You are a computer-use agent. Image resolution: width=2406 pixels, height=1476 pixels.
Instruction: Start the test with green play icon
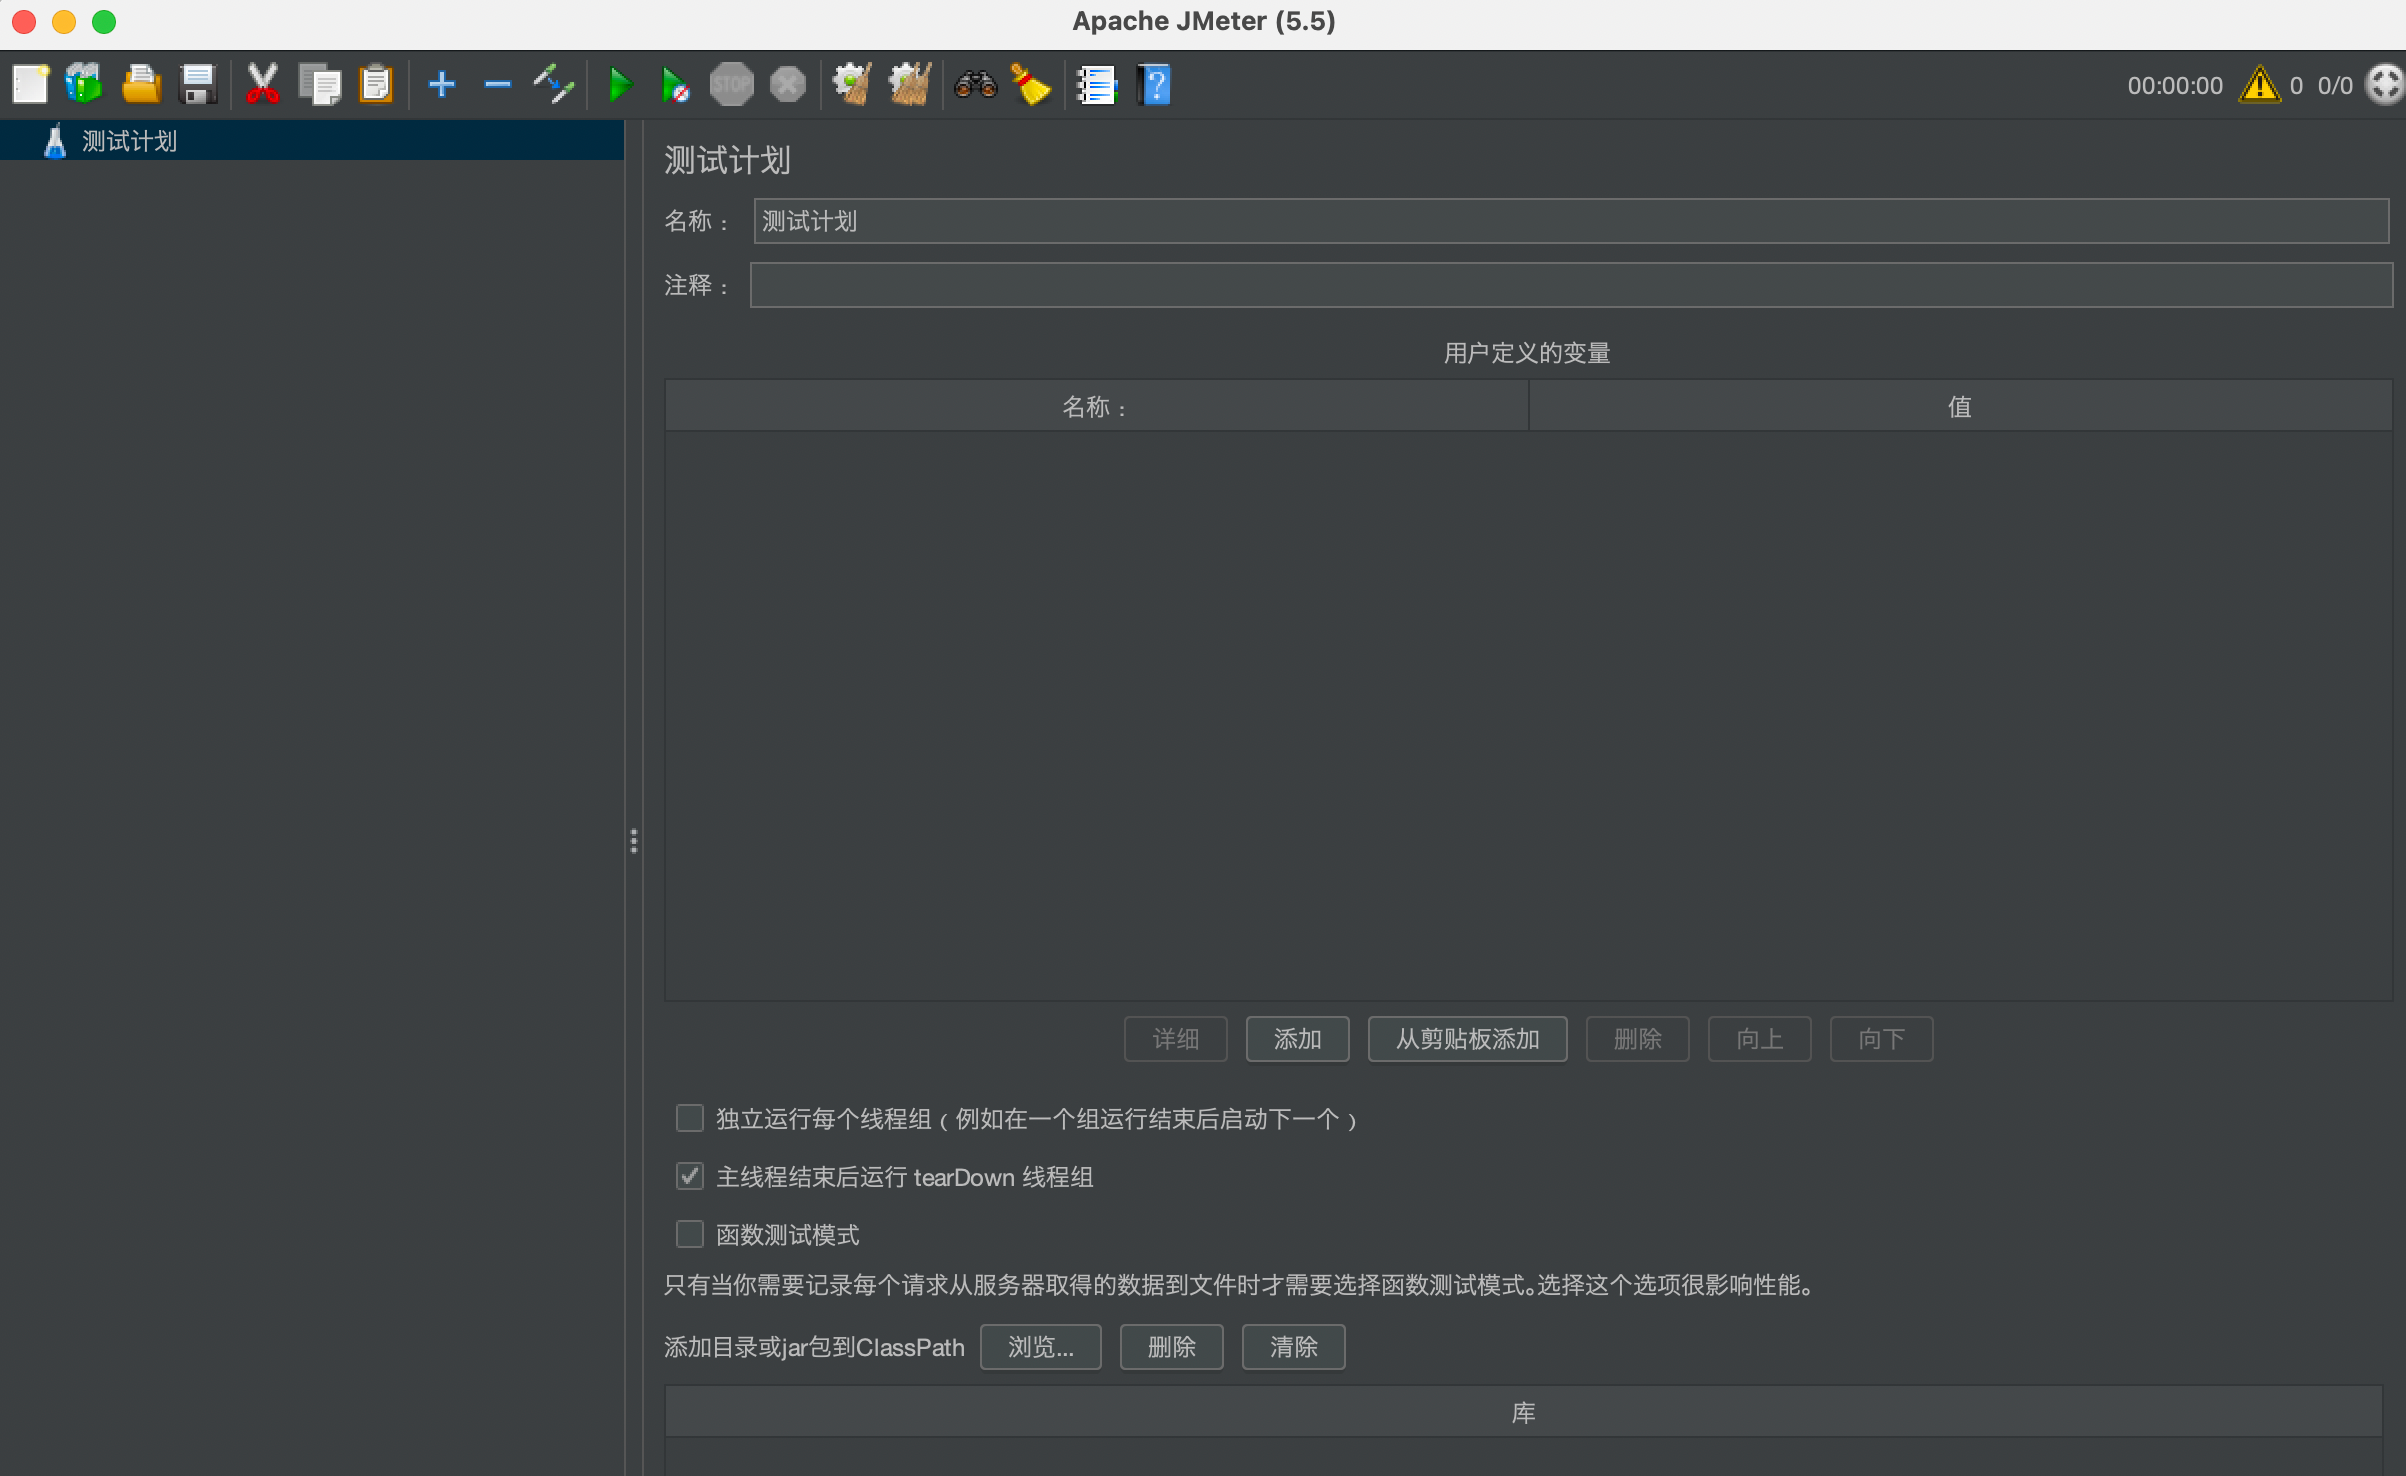click(620, 85)
